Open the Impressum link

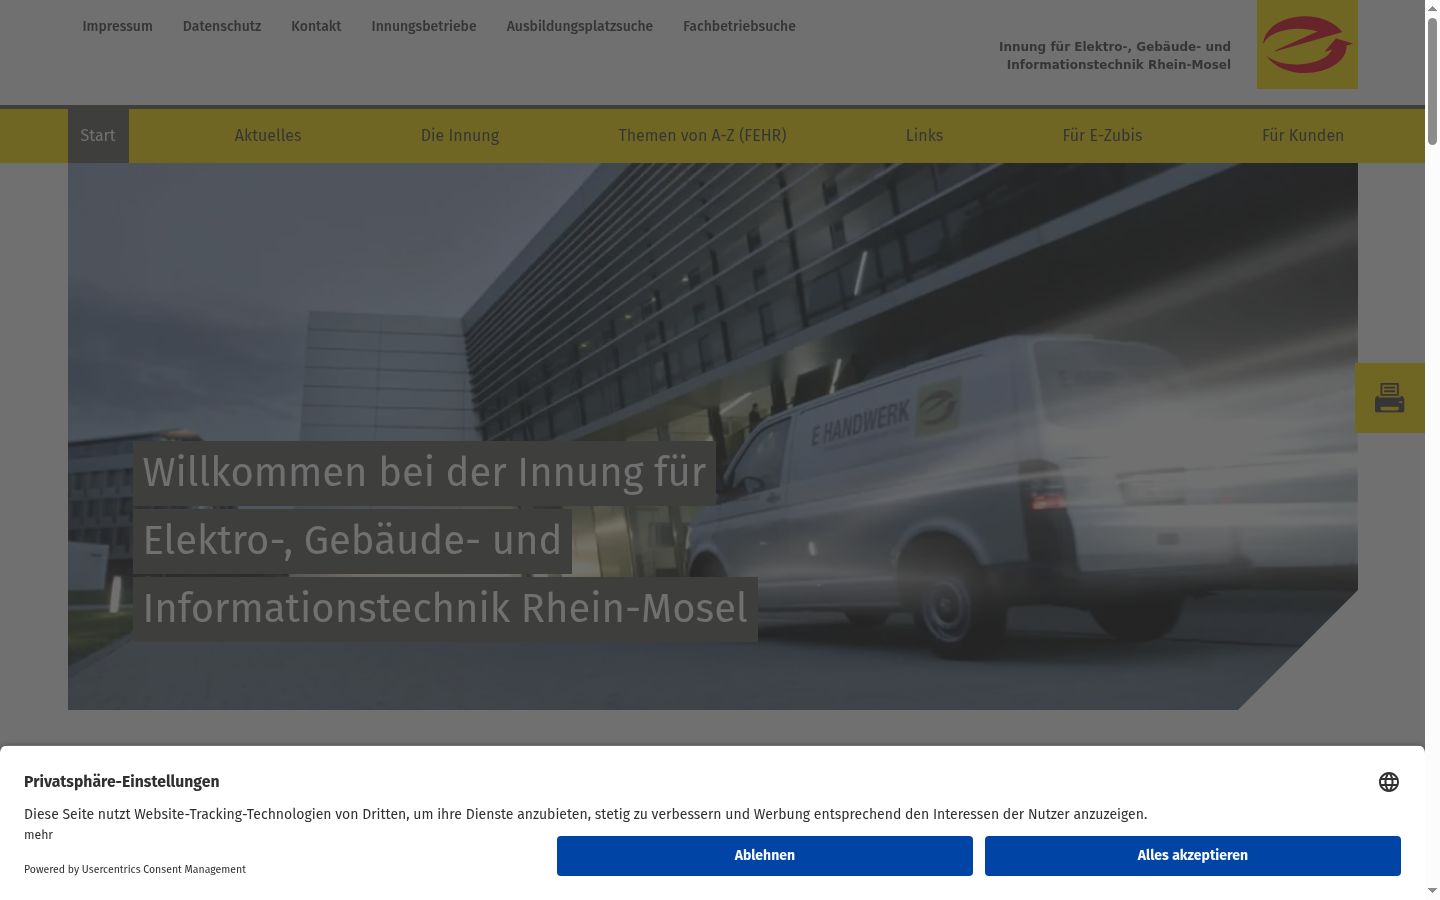pos(117,26)
